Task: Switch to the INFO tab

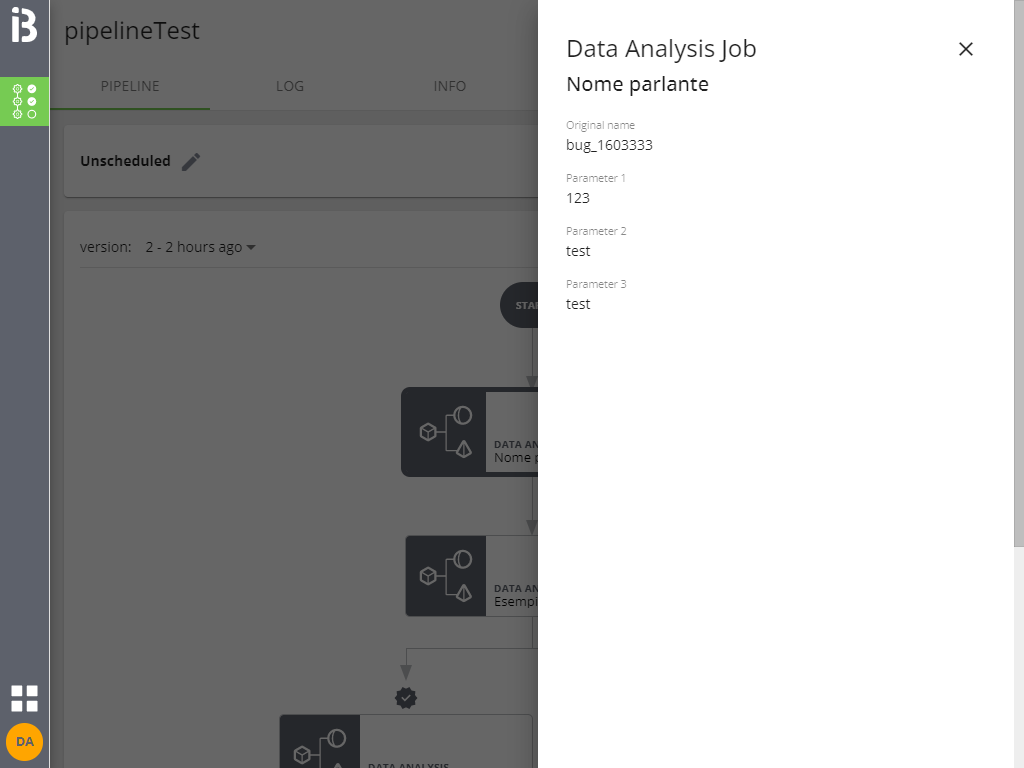Action: (x=449, y=86)
